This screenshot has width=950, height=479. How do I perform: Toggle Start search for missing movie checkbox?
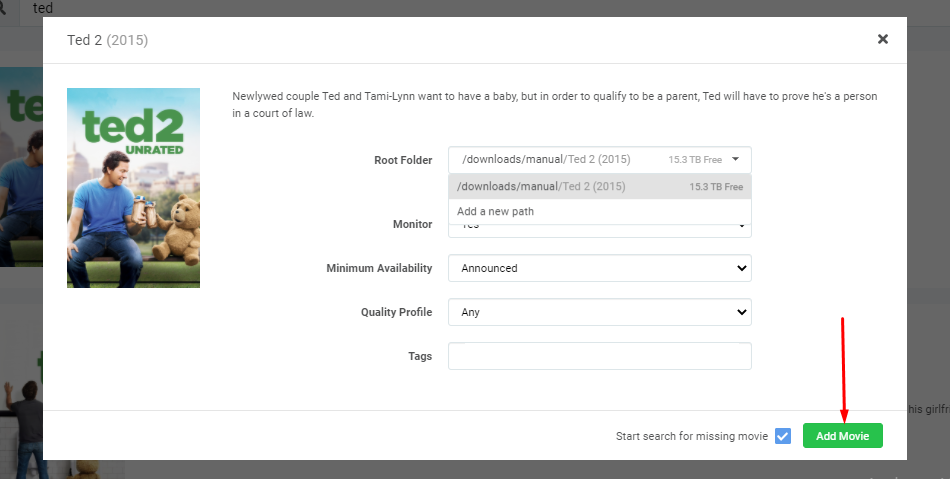pyautogui.click(x=783, y=436)
